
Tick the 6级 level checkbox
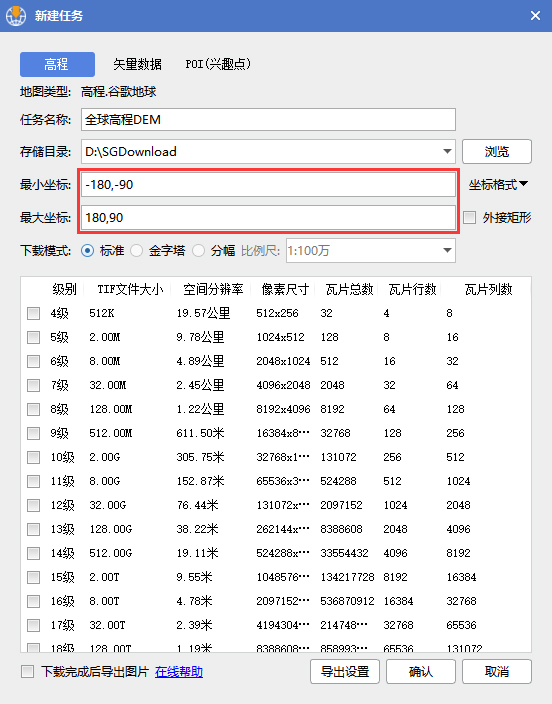pos(33,361)
